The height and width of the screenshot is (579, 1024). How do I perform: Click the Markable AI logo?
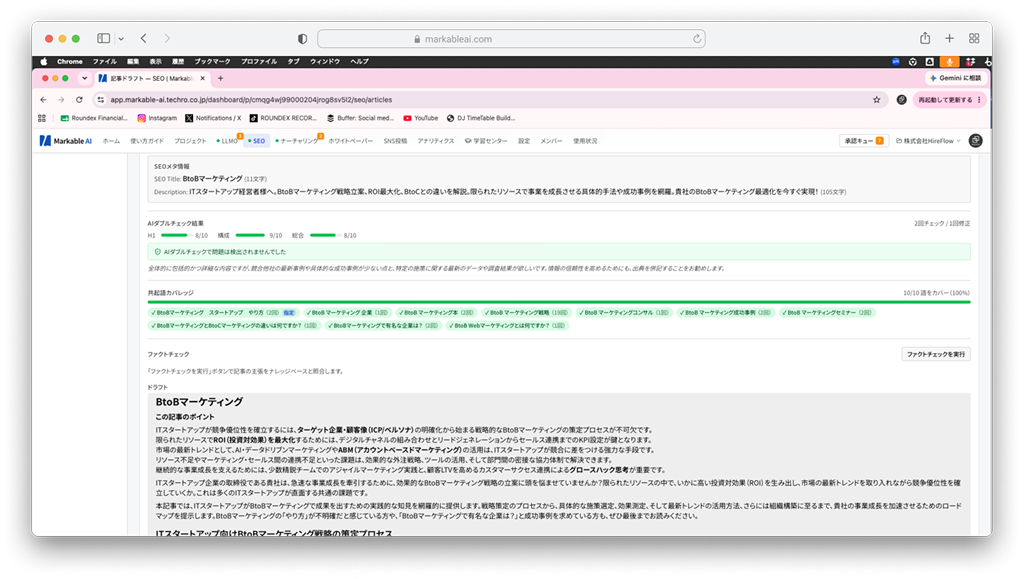click(x=65, y=141)
